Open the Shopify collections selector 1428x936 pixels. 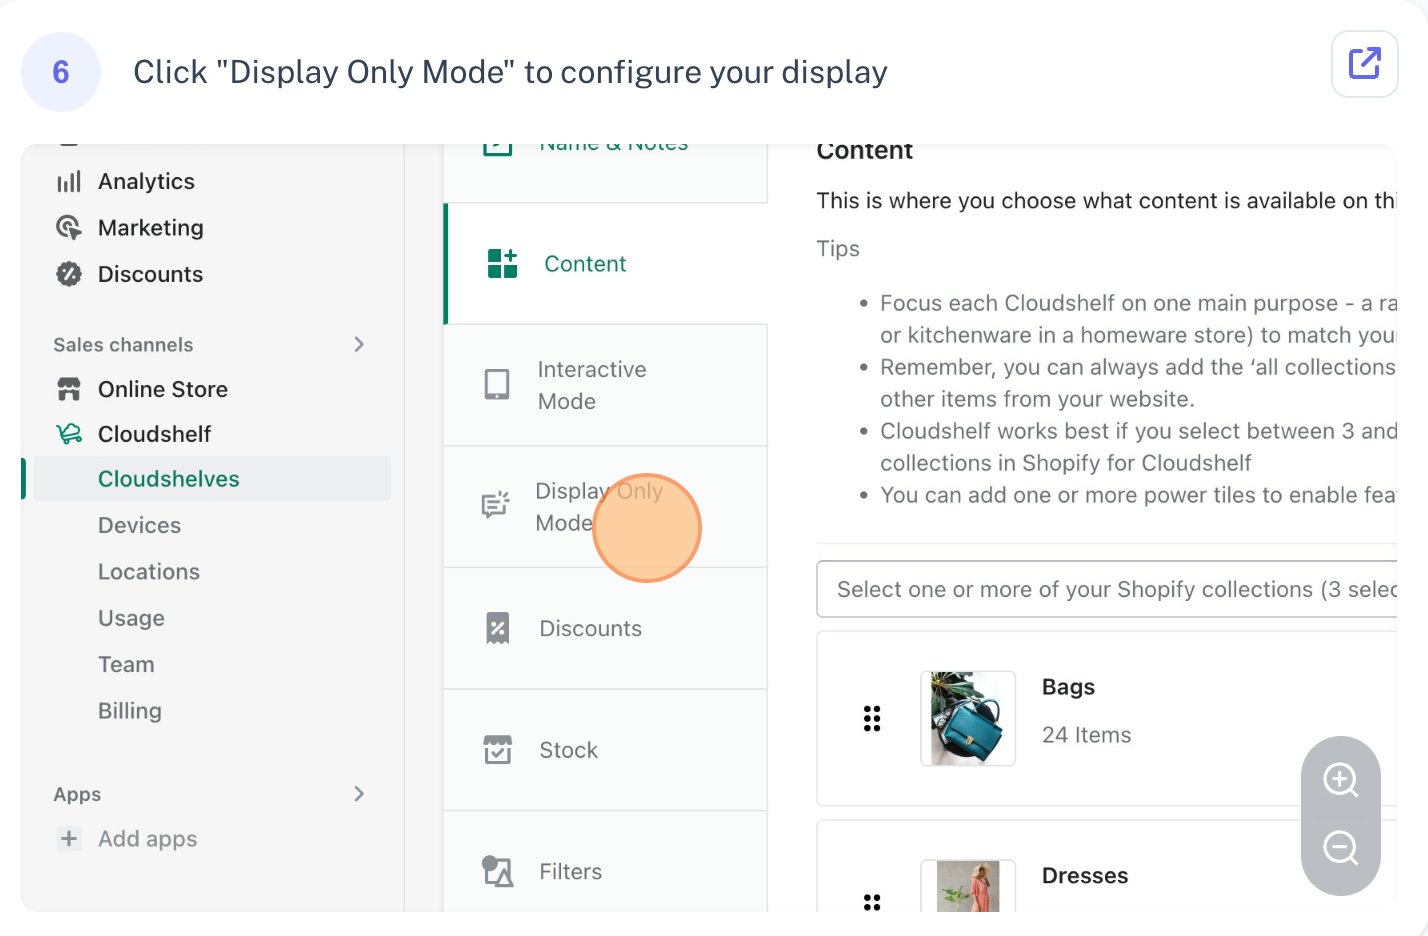1106,589
